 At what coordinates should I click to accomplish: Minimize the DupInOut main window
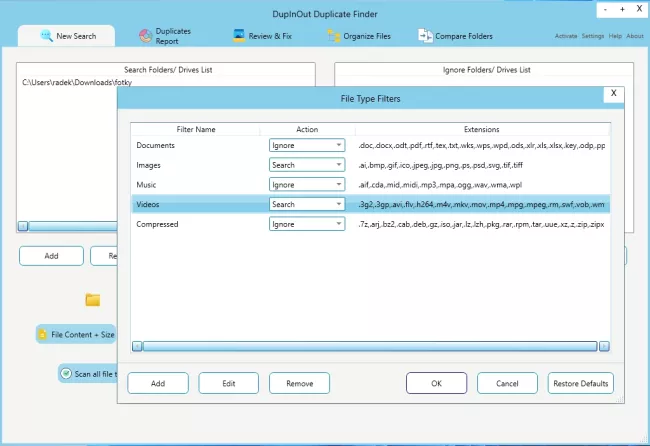click(x=606, y=9)
